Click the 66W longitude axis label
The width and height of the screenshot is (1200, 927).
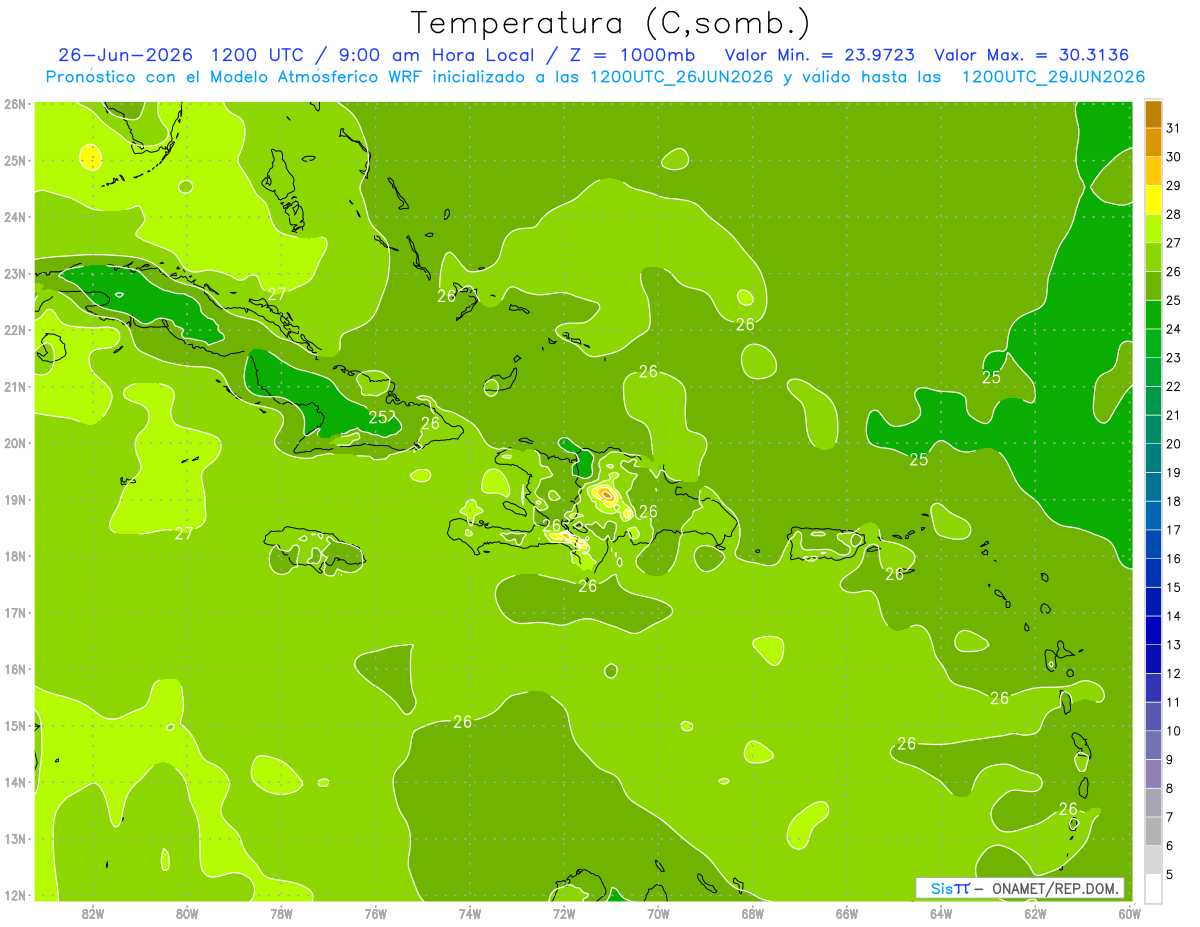847,913
